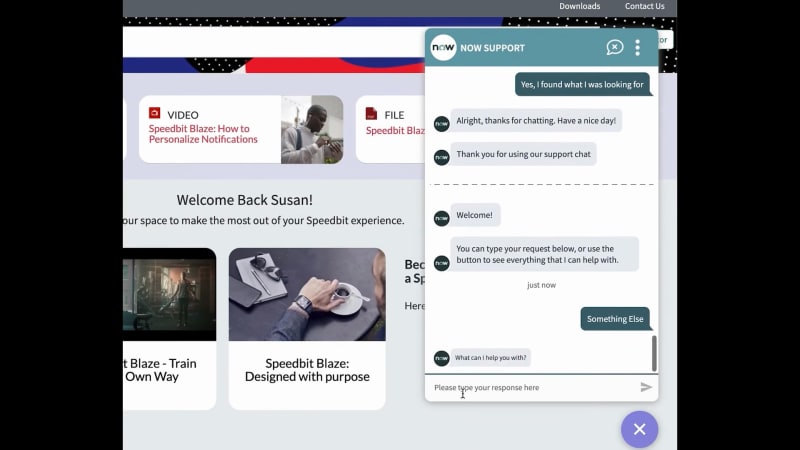
Task: Click bot avatar beside 'Alright, thanks for chatting'
Action: [441, 123]
